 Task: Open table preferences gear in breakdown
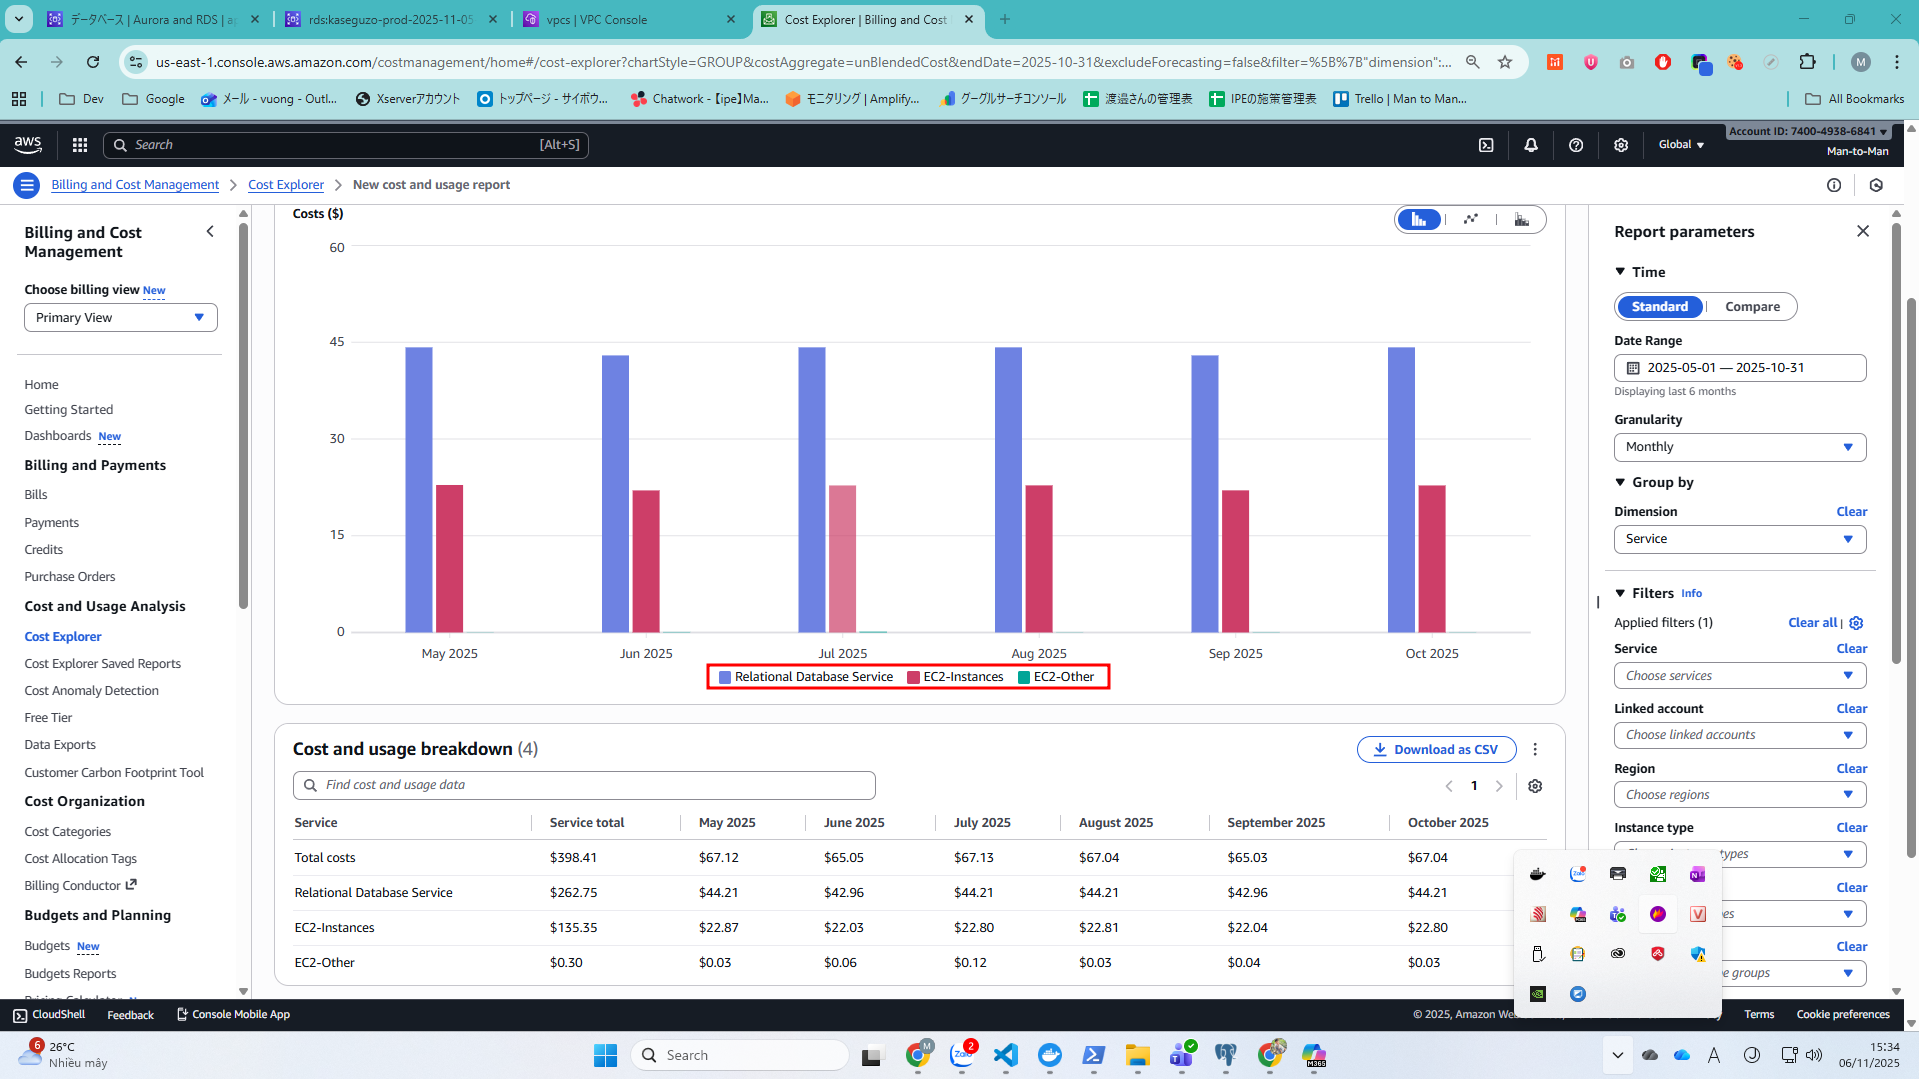(1535, 786)
